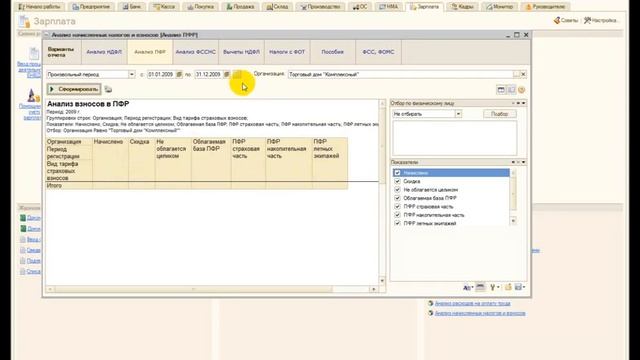
Task: Click period selection button after end date
Action: (x=237, y=75)
